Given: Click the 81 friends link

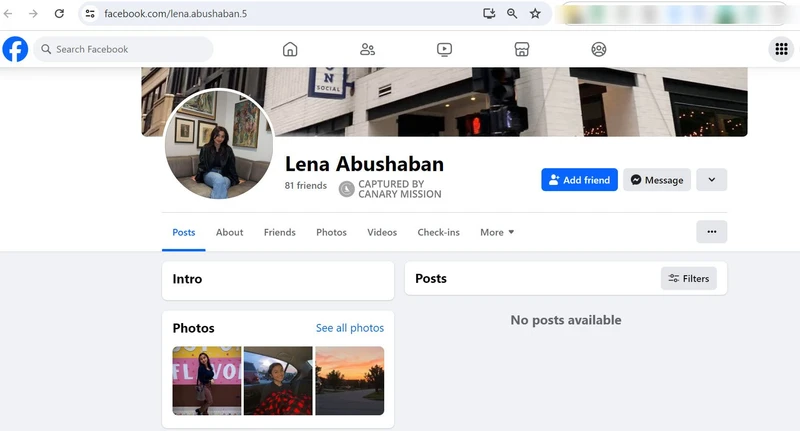Looking at the screenshot, I should pyautogui.click(x=306, y=186).
